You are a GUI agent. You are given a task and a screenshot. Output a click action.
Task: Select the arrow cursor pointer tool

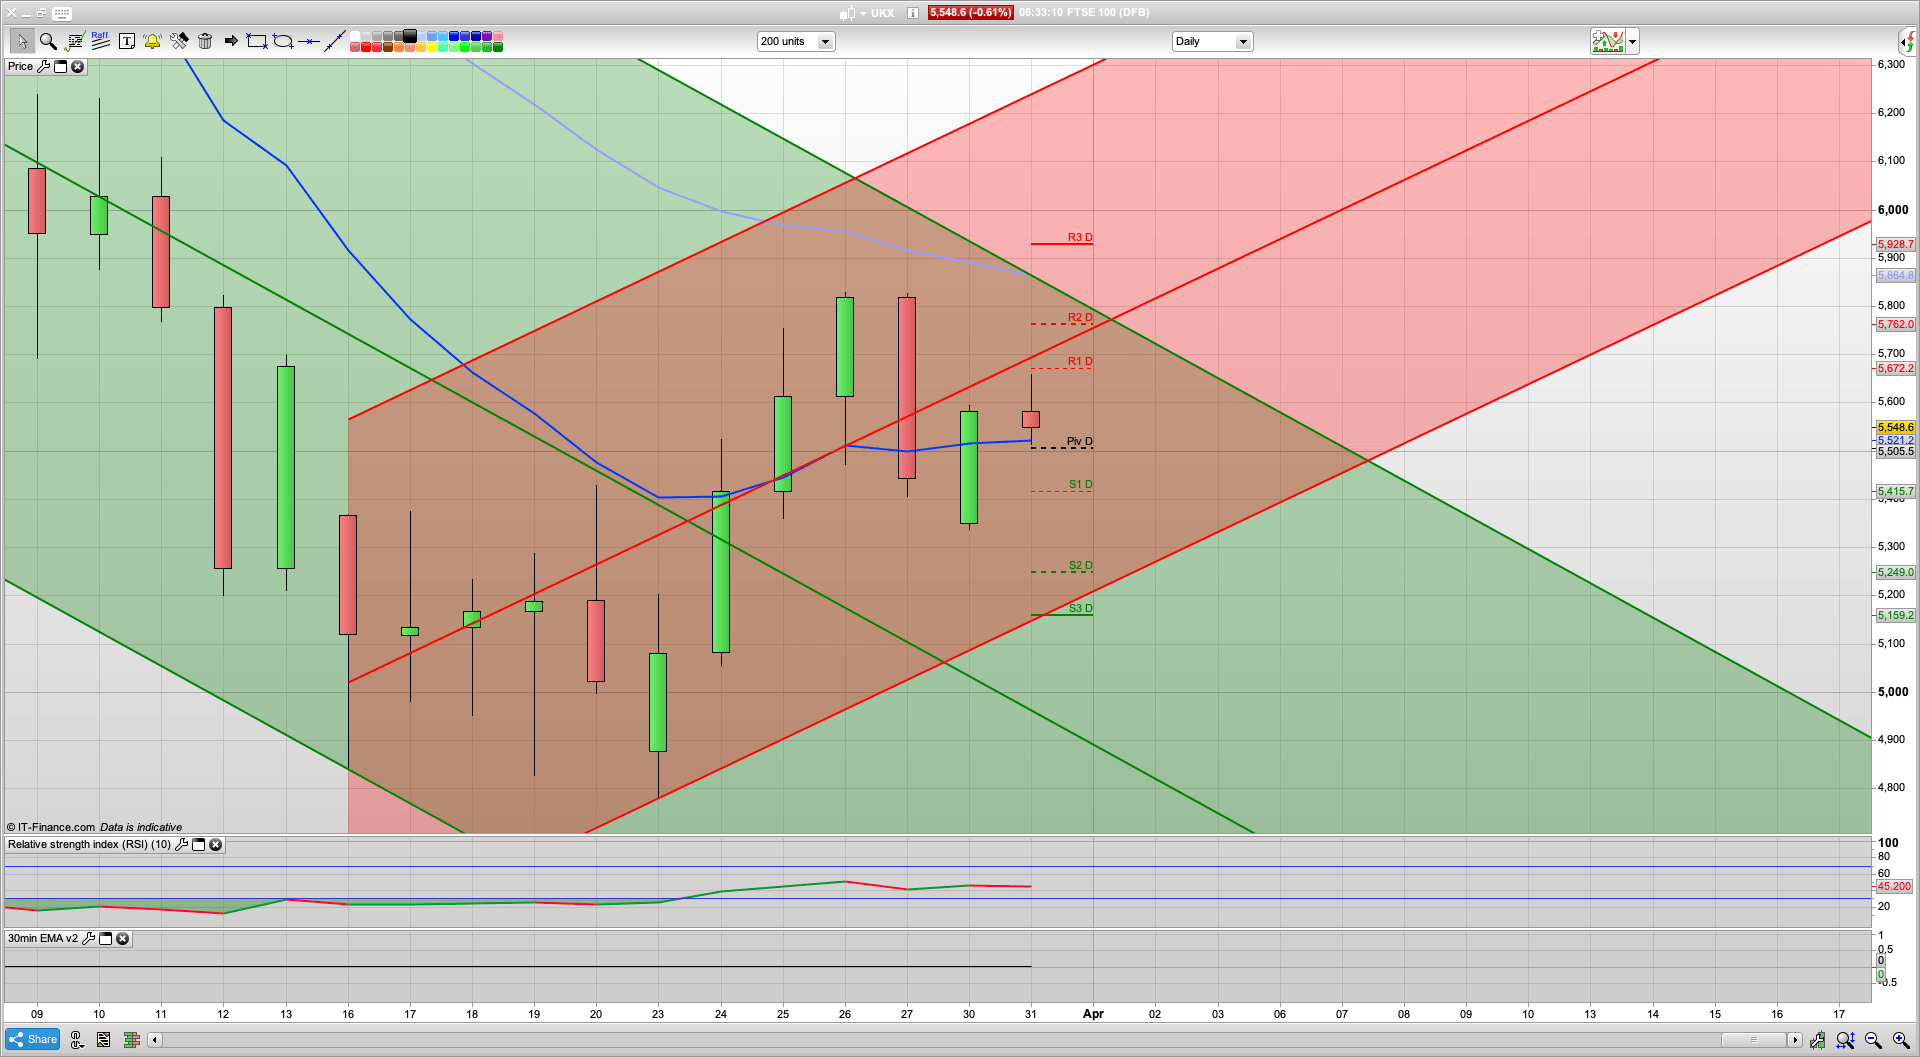tap(22, 41)
